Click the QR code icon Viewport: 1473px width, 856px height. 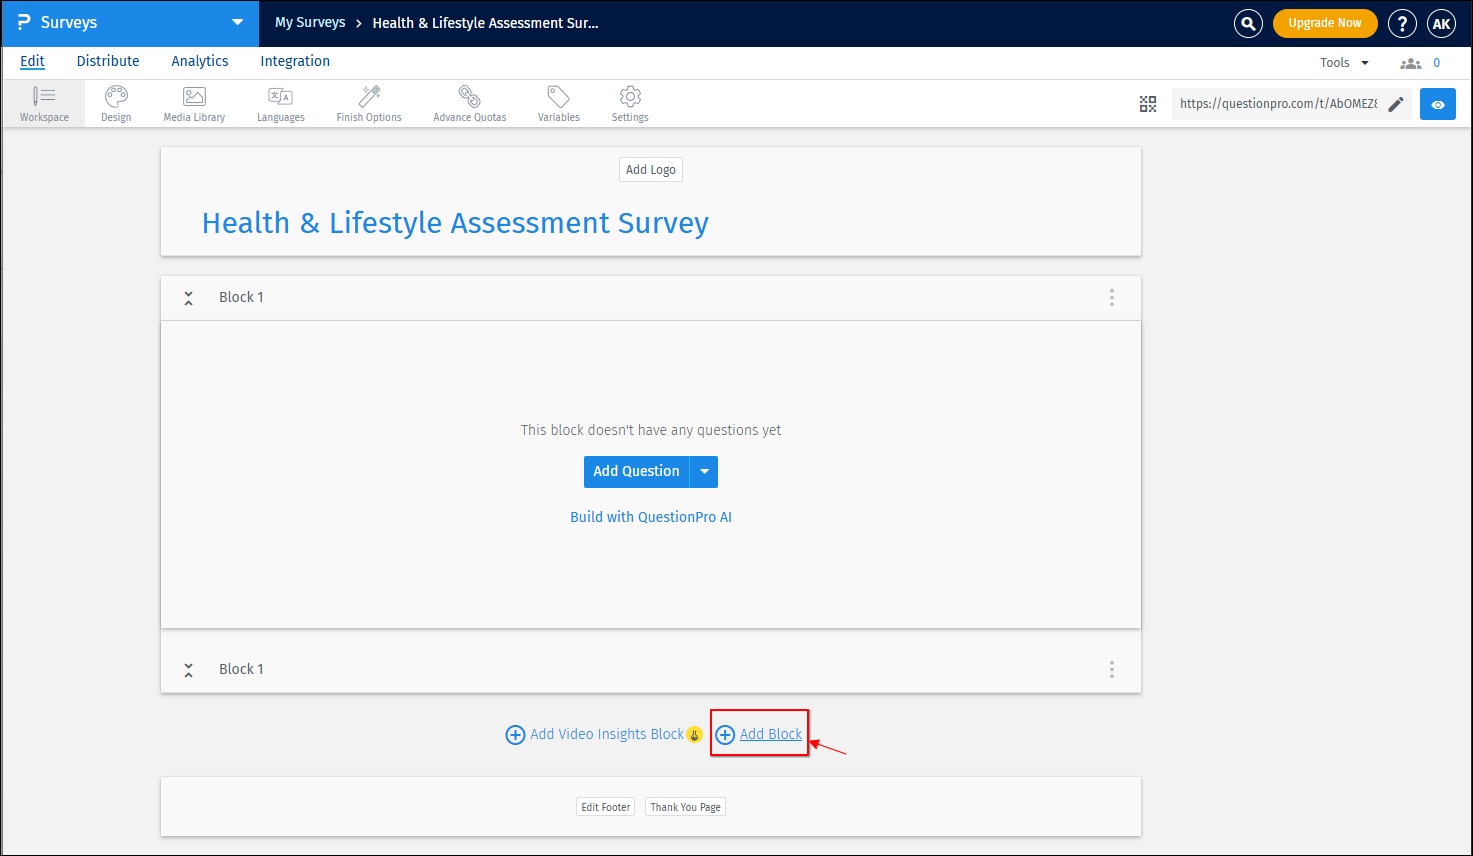point(1147,103)
